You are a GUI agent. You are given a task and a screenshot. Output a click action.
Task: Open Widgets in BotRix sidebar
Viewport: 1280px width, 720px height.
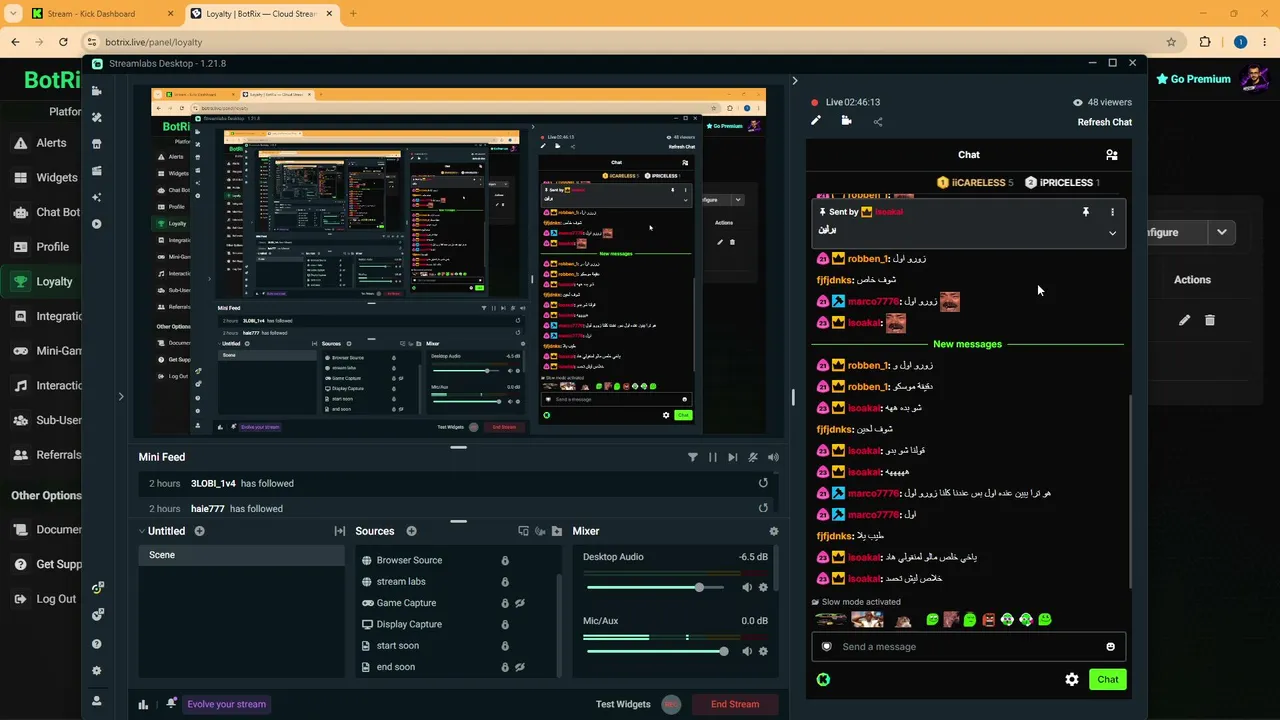tap(45, 178)
